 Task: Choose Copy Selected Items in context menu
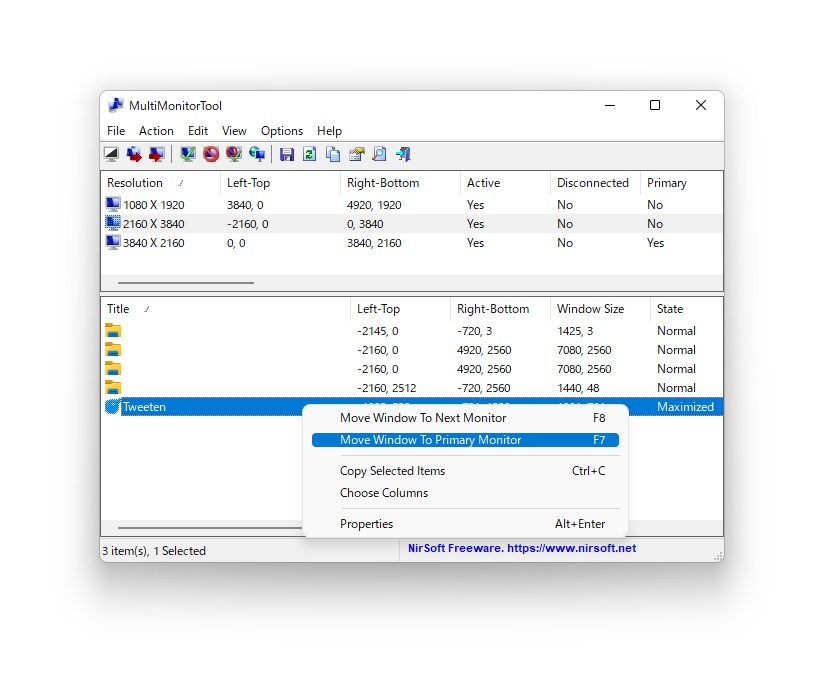click(465, 471)
